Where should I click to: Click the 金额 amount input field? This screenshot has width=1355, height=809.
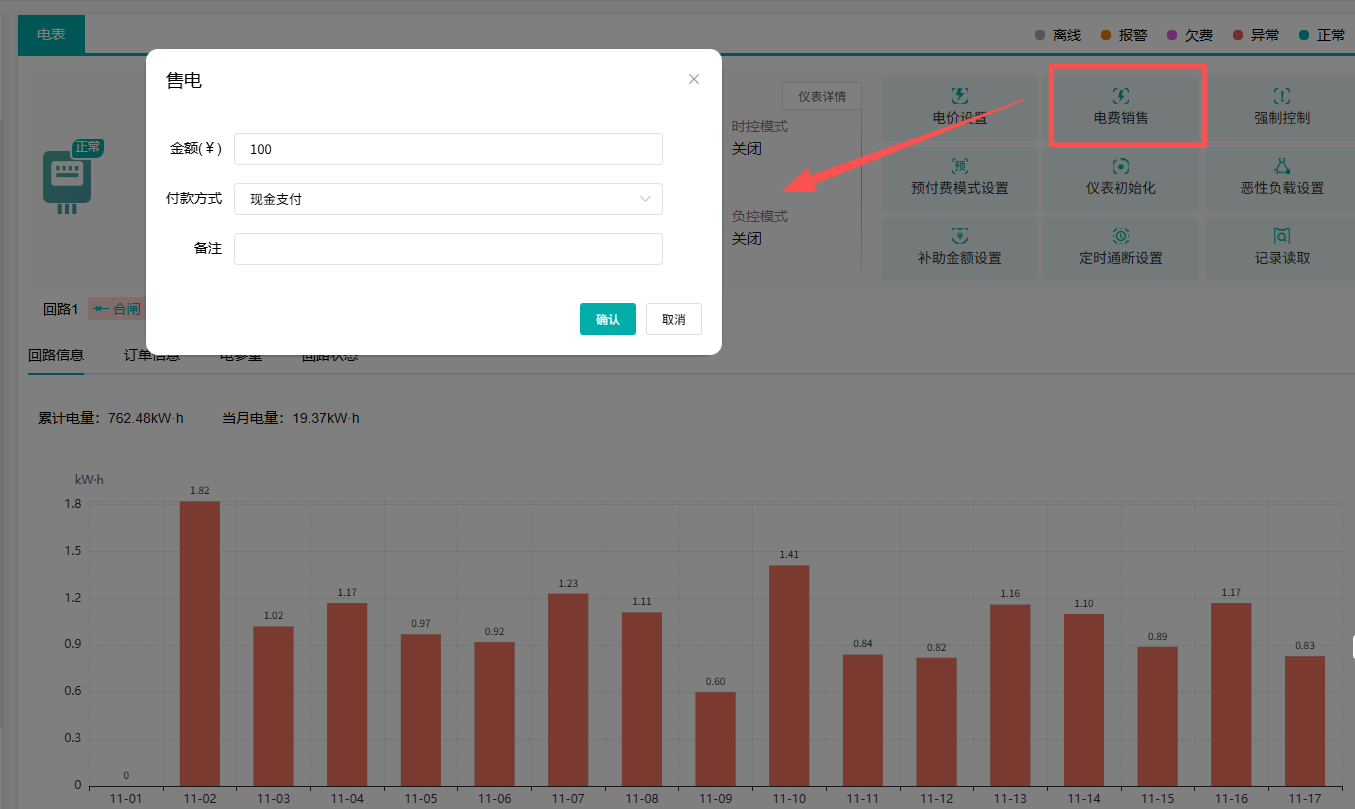click(448, 149)
